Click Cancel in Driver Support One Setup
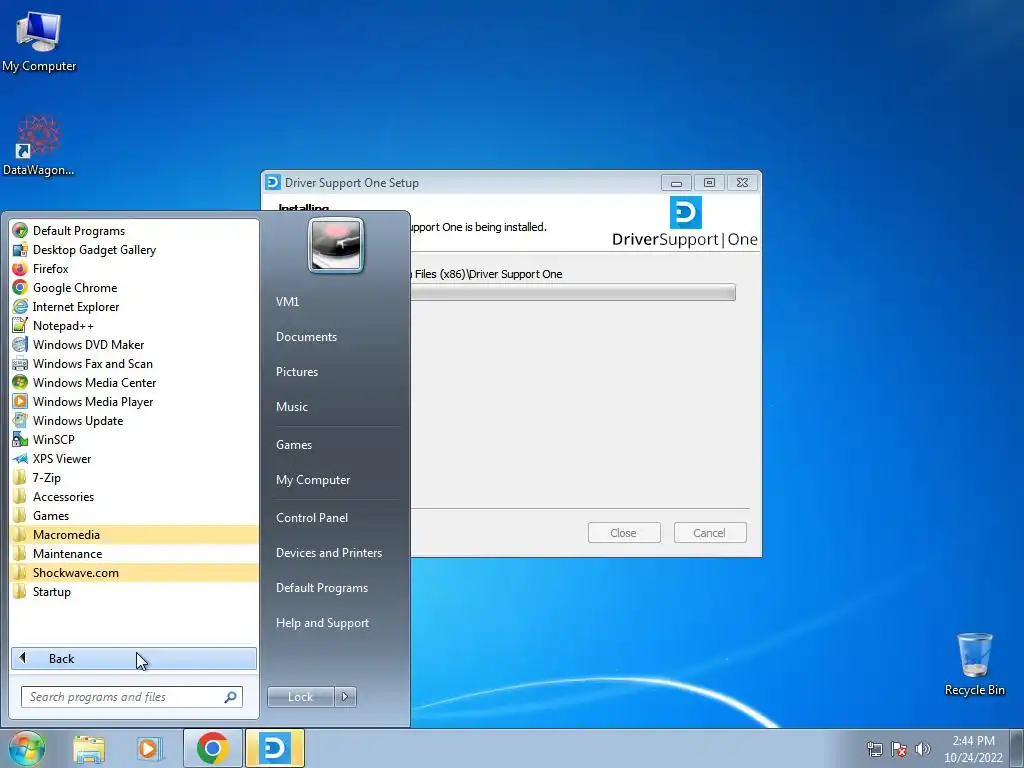 [x=710, y=533]
